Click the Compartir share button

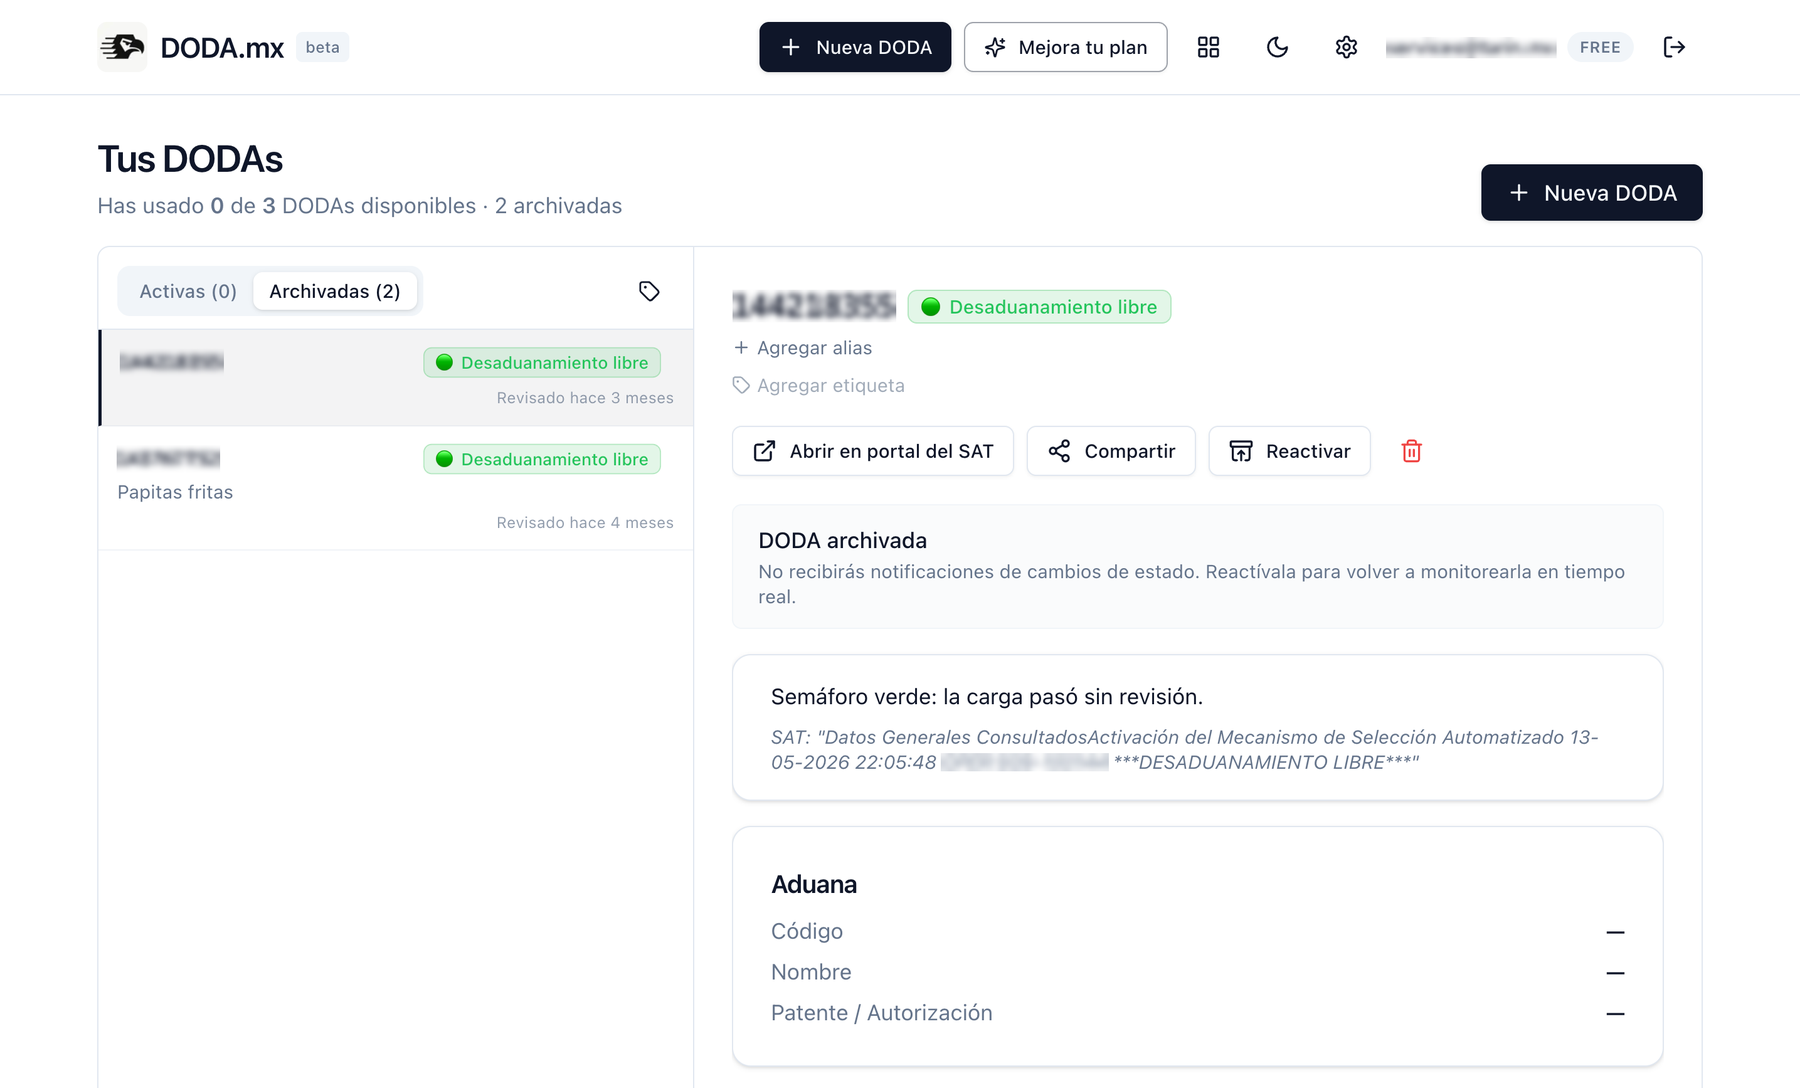click(1111, 451)
